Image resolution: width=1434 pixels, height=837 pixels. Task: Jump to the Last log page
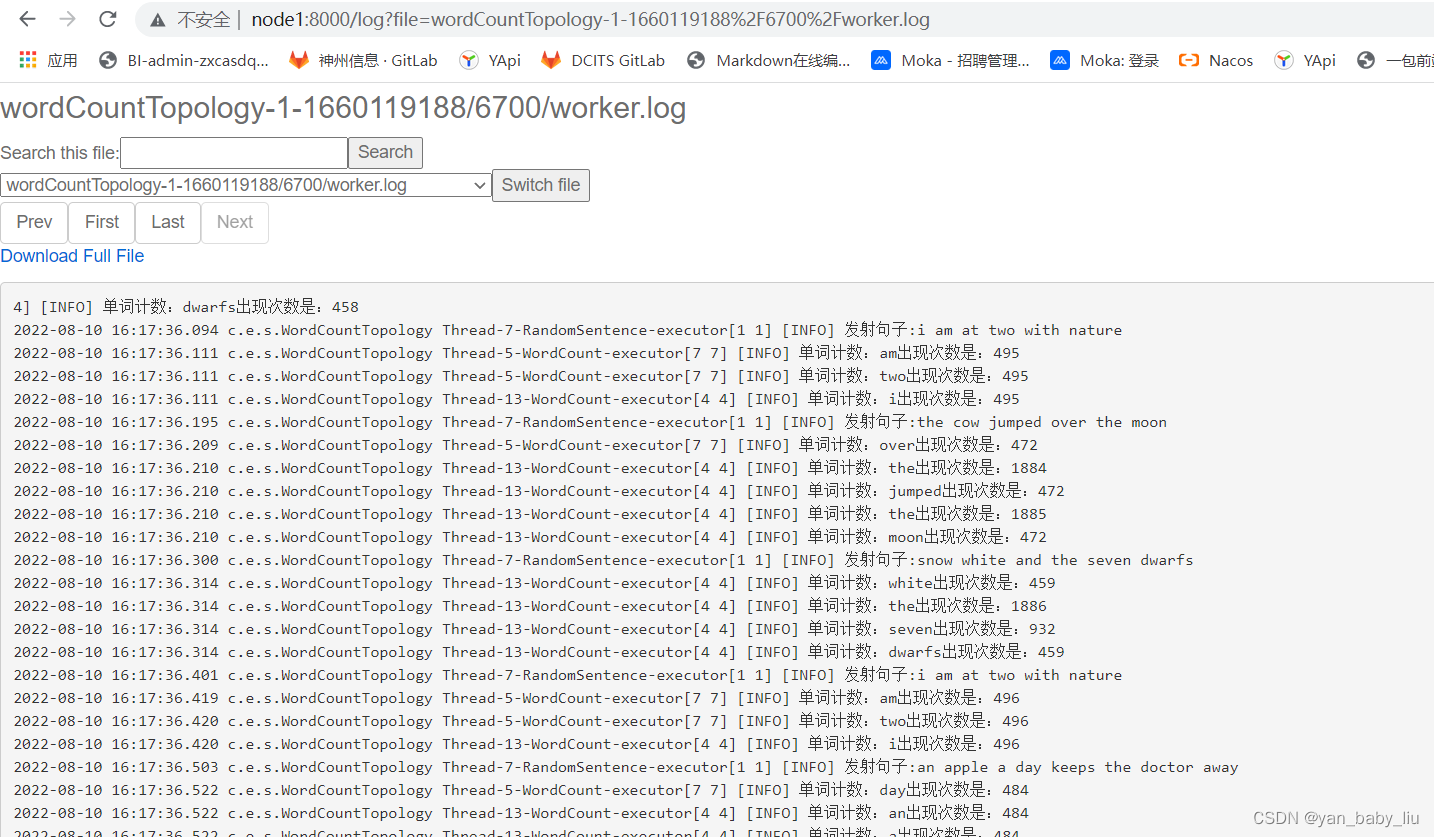[168, 223]
